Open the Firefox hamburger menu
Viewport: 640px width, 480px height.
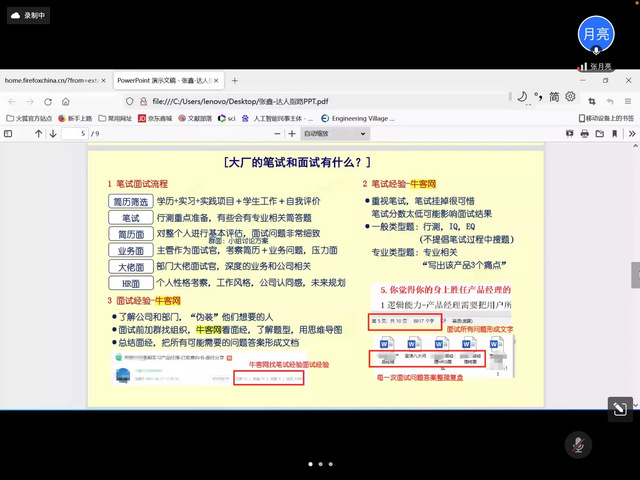(628, 101)
